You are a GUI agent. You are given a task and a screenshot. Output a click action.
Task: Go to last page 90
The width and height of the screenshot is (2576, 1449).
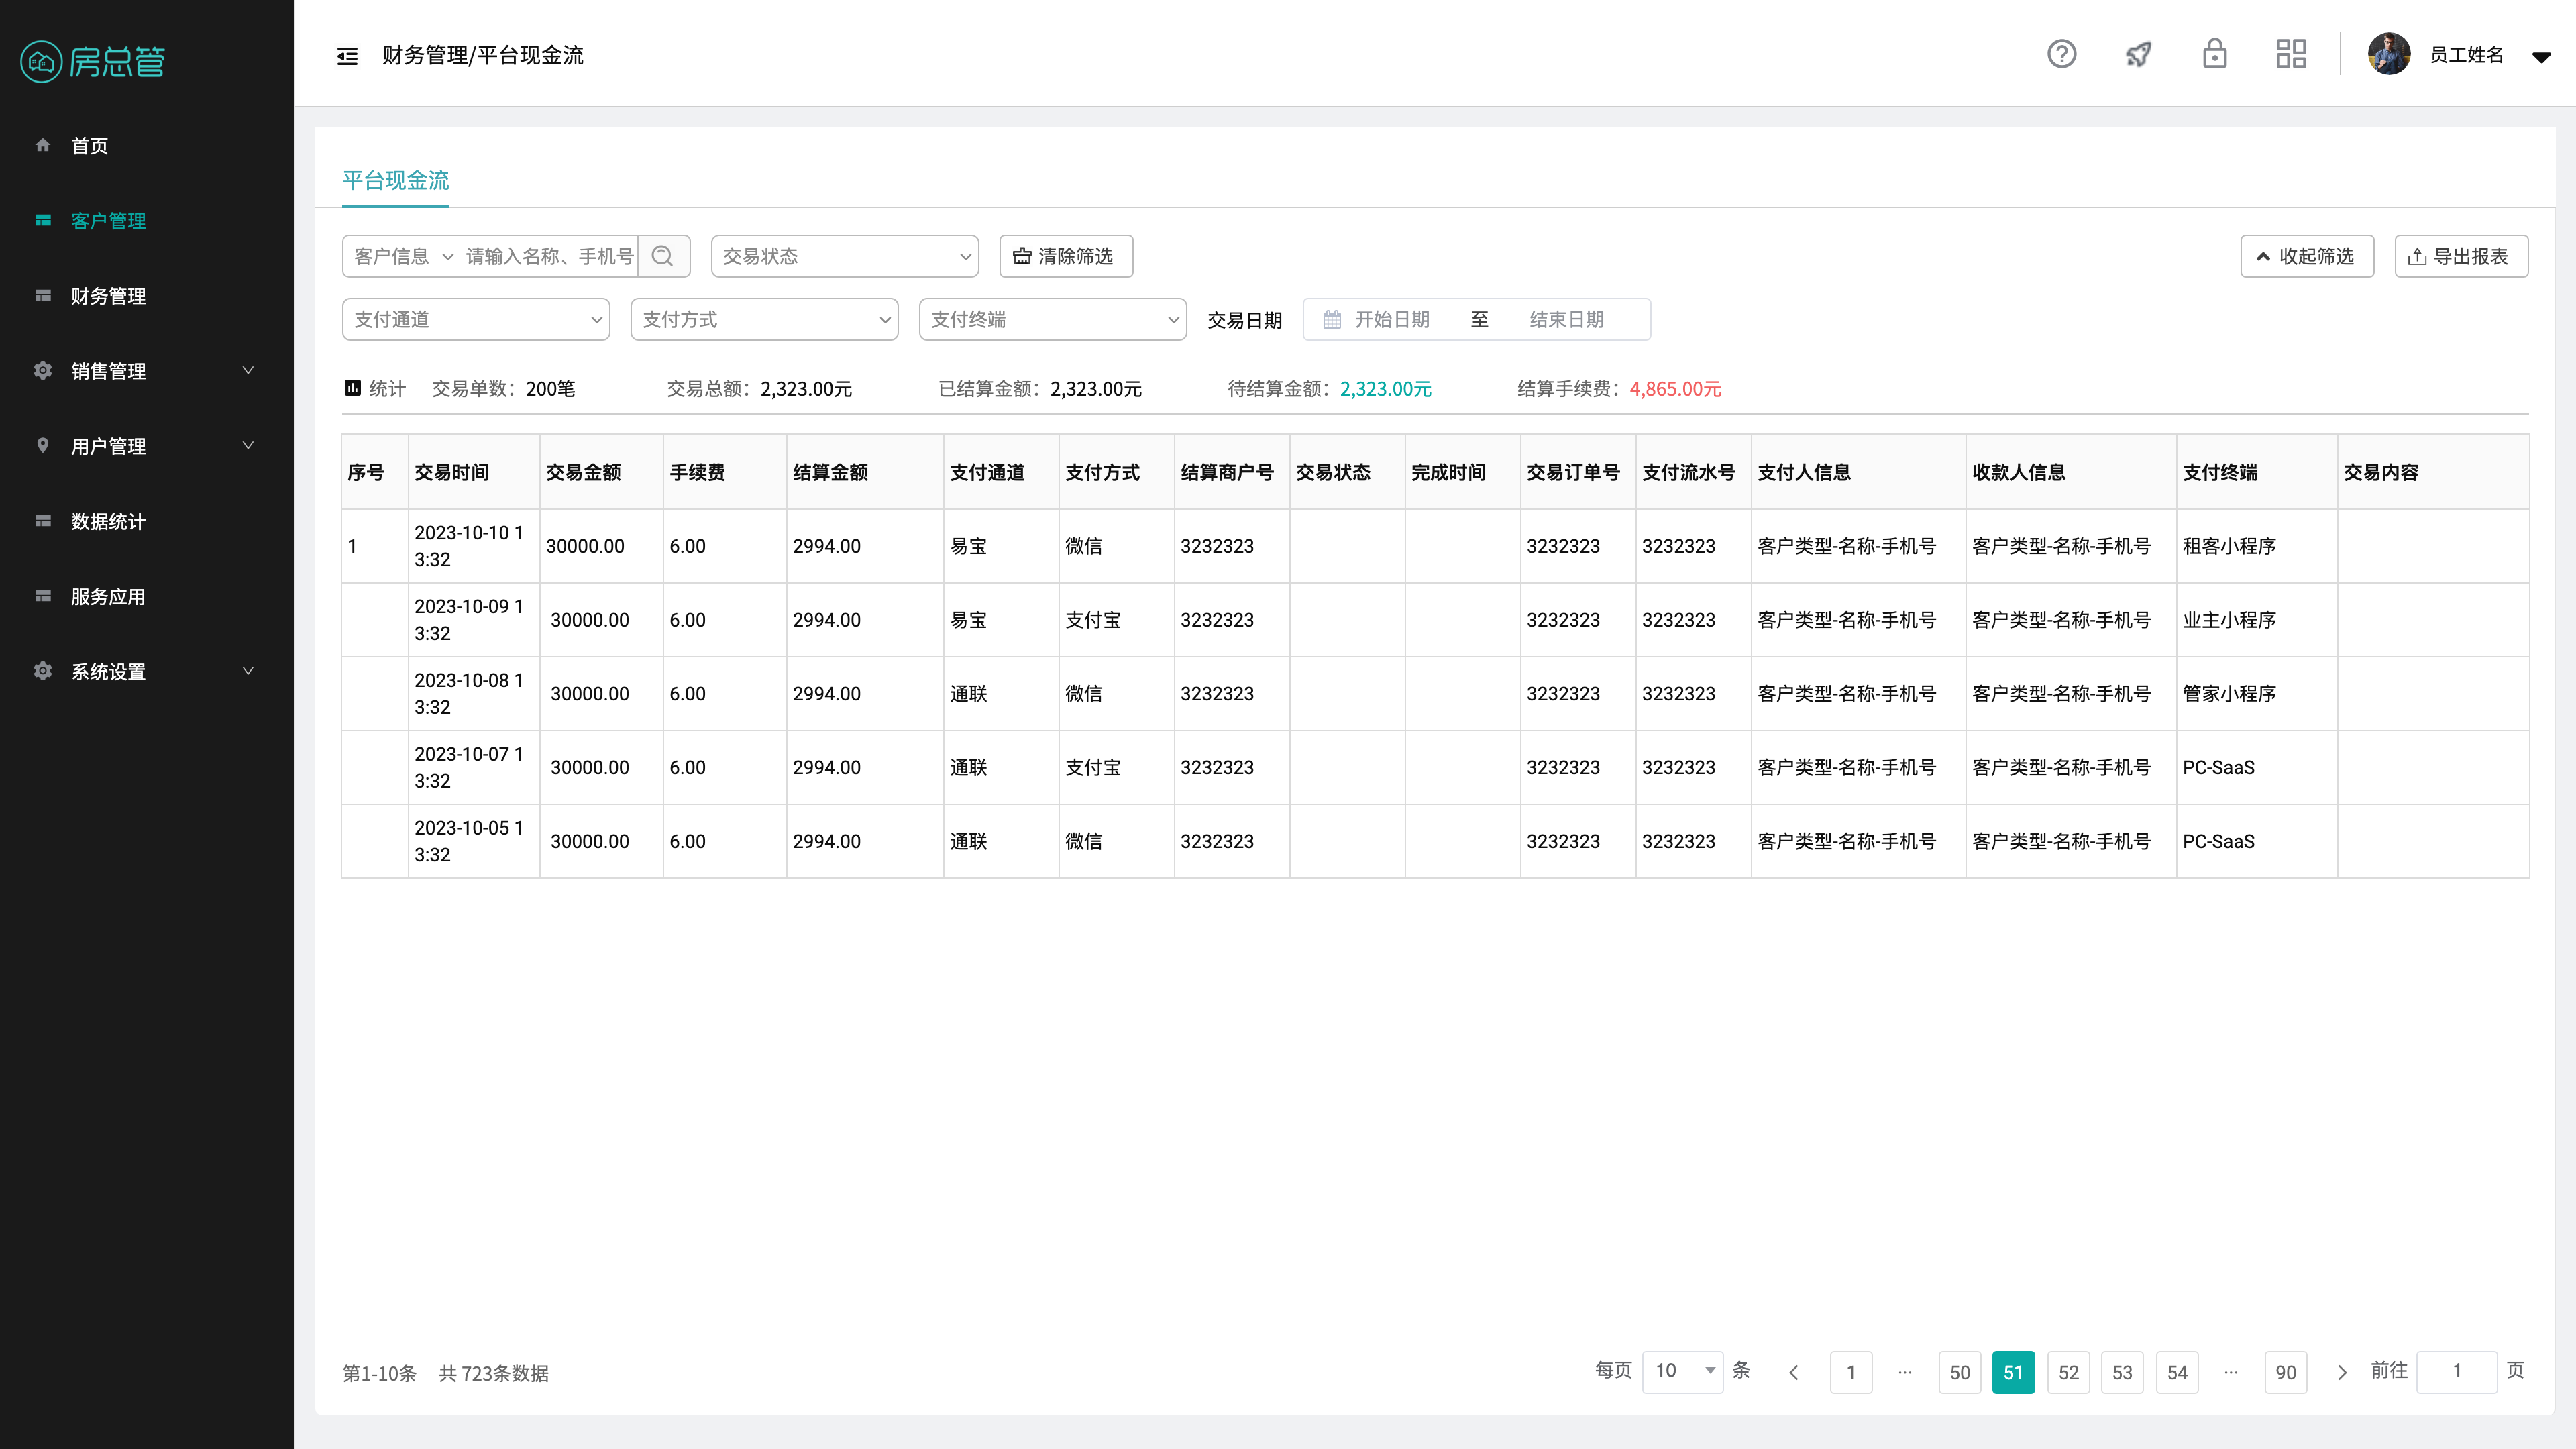pos(2286,1372)
